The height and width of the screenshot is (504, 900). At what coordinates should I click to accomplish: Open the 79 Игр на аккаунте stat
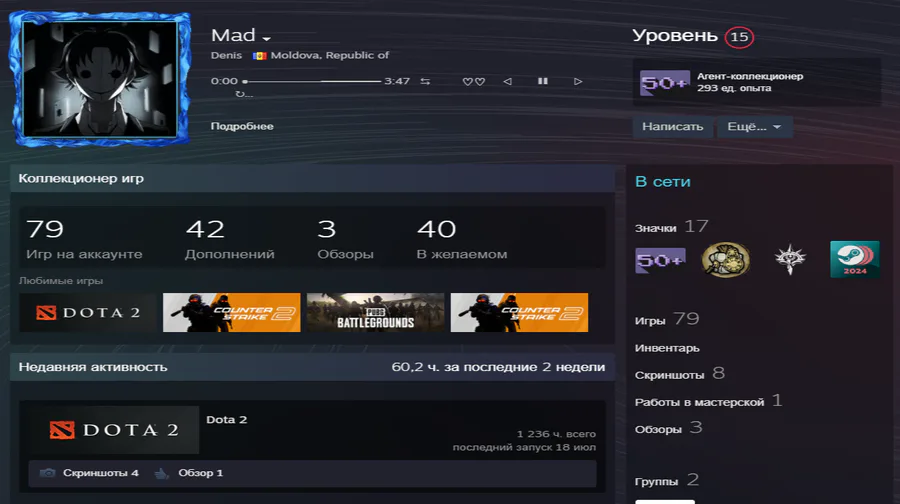pyautogui.click(x=84, y=239)
